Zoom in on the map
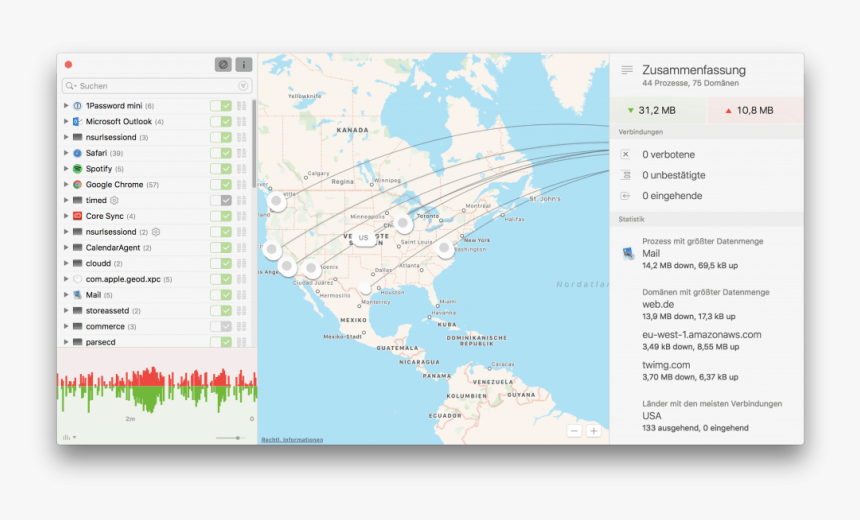This screenshot has width=860, height=520. pyautogui.click(x=593, y=430)
